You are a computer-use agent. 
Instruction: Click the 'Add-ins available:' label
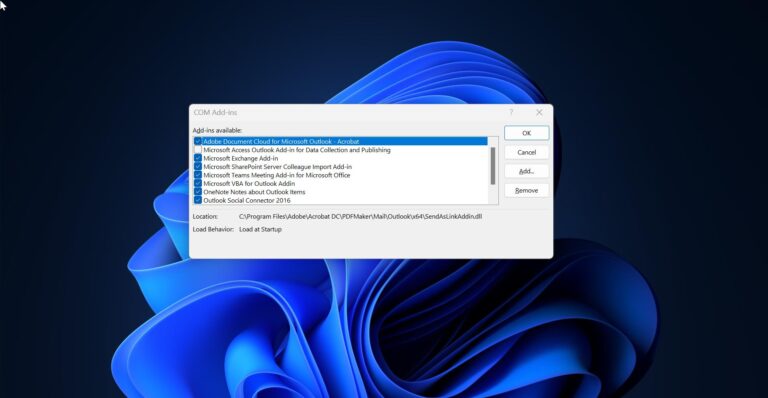pyautogui.click(x=217, y=130)
